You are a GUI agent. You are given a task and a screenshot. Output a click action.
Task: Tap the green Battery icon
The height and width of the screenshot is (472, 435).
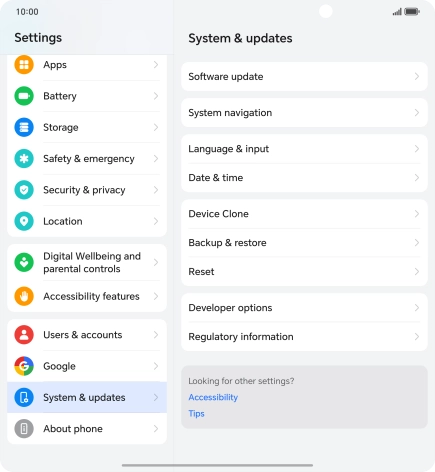click(24, 96)
